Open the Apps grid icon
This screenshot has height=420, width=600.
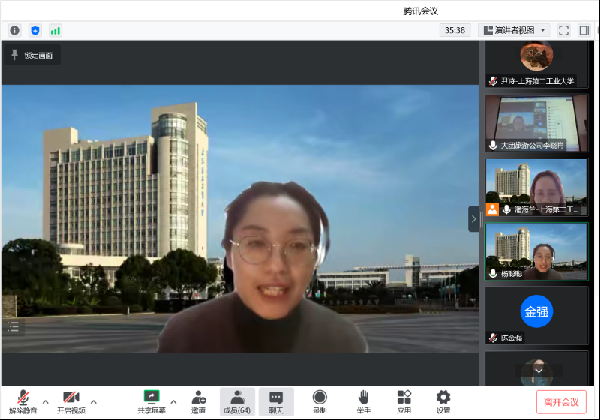(404, 398)
